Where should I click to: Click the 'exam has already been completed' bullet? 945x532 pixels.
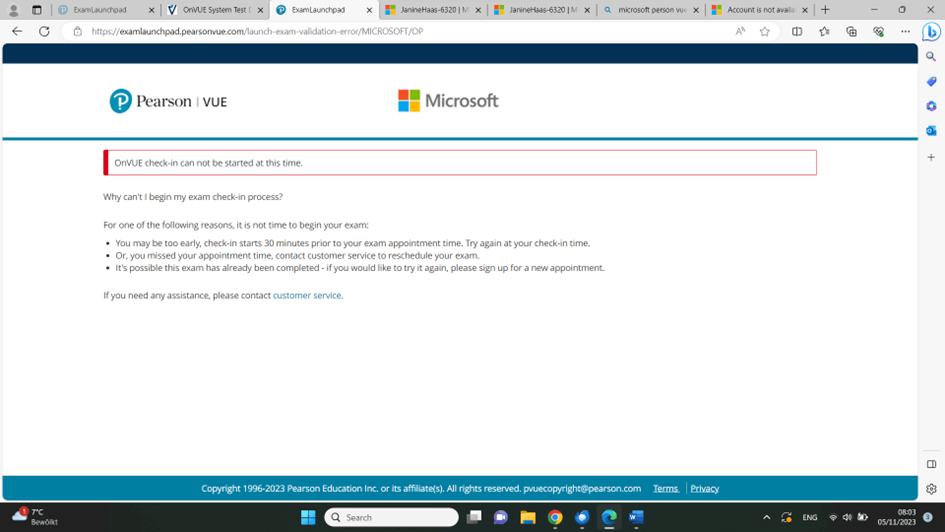click(360, 268)
